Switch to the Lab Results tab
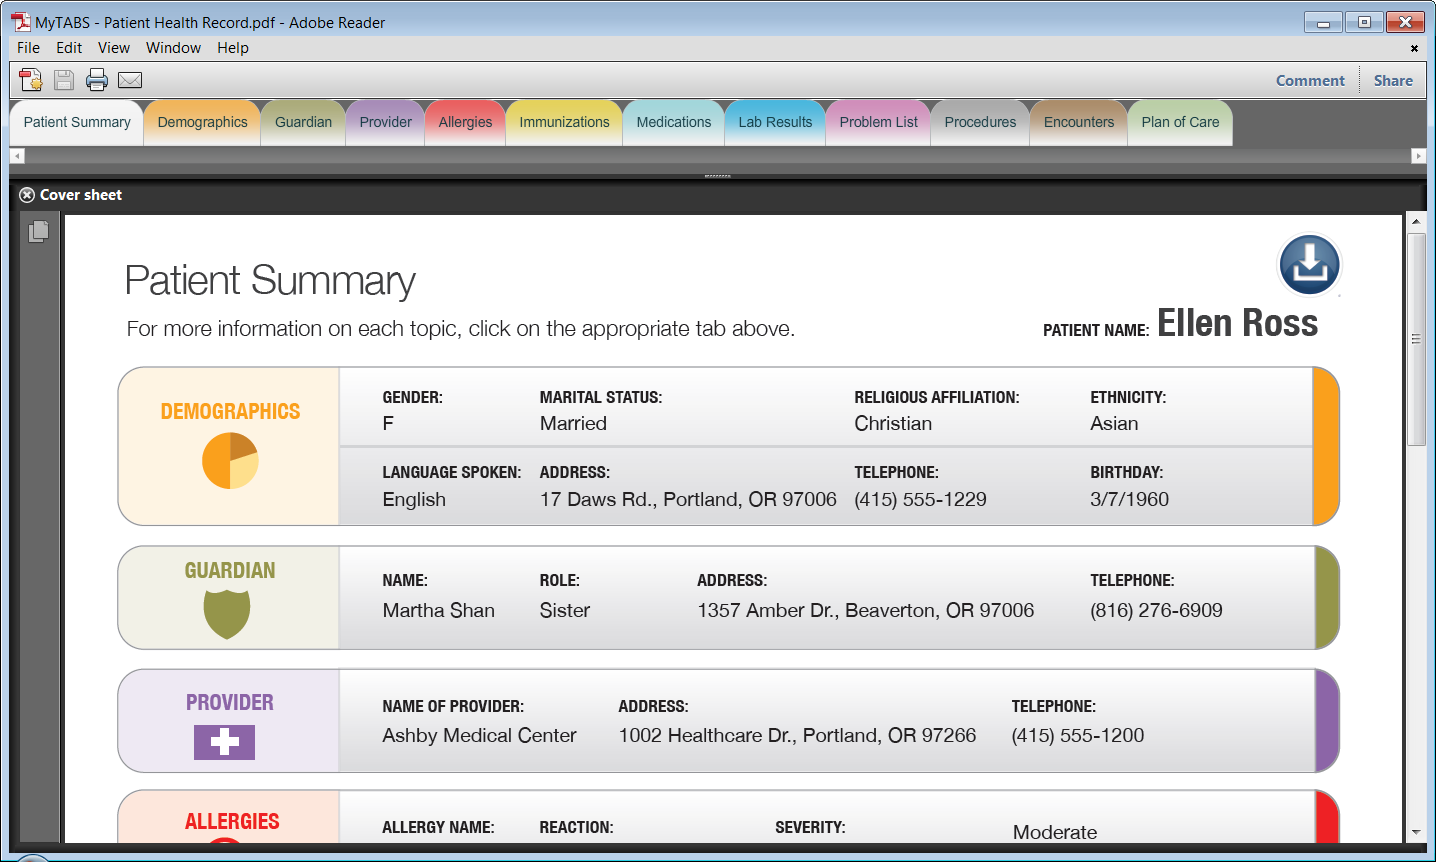1436x862 pixels. [x=775, y=123]
